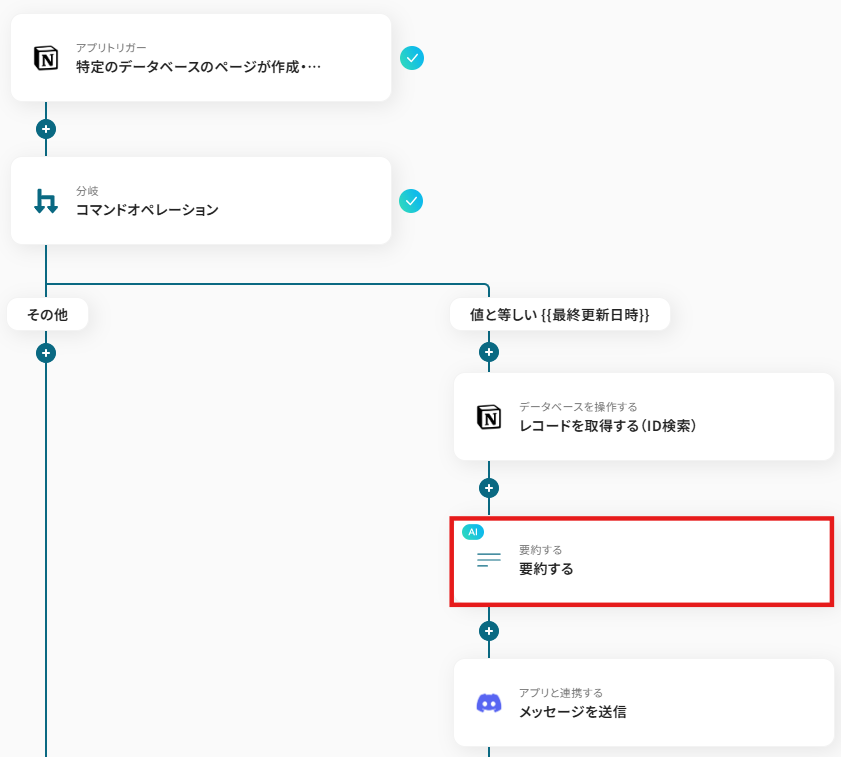
Task: Click the checkmark beside the Notion trigger card
Action: 412,58
